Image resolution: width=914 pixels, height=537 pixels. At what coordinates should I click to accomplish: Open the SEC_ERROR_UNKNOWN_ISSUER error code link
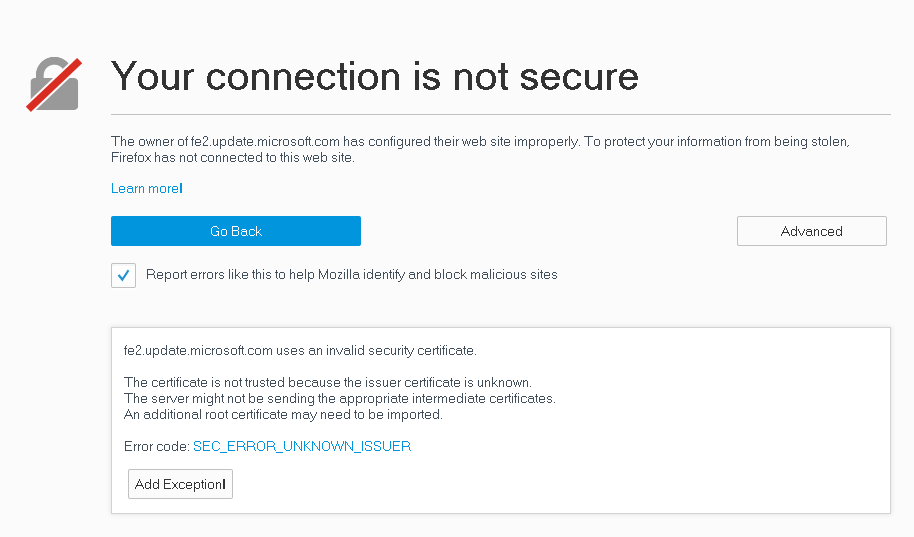302,446
